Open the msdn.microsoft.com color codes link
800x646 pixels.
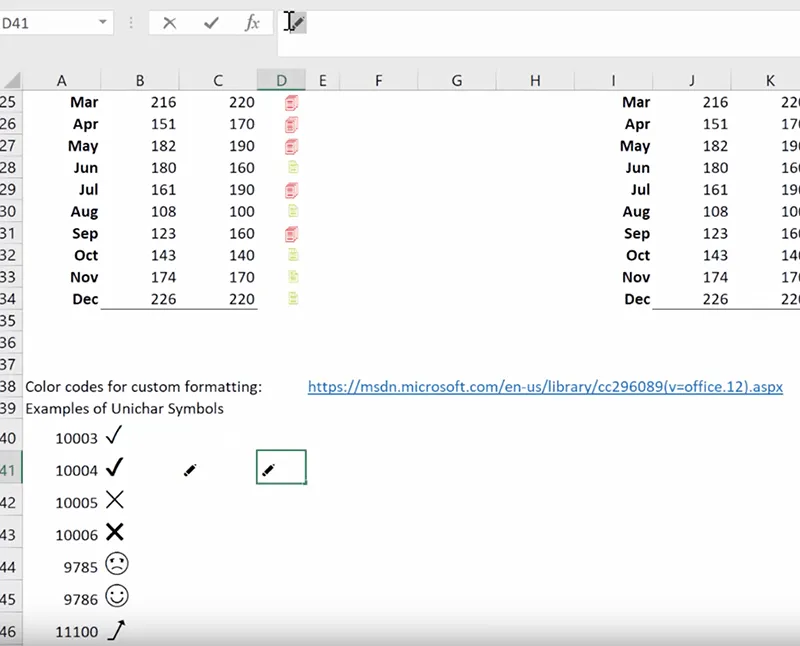(x=545, y=386)
